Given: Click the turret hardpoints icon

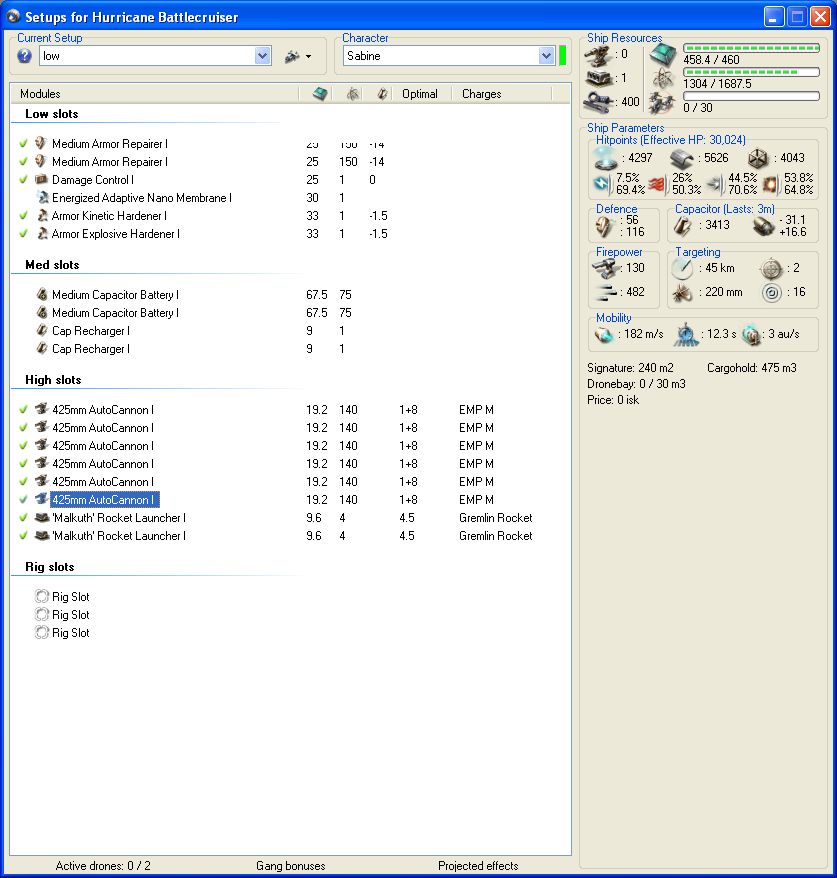Looking at the screenshot, I should pyautogui.click(x=598, y=55).
